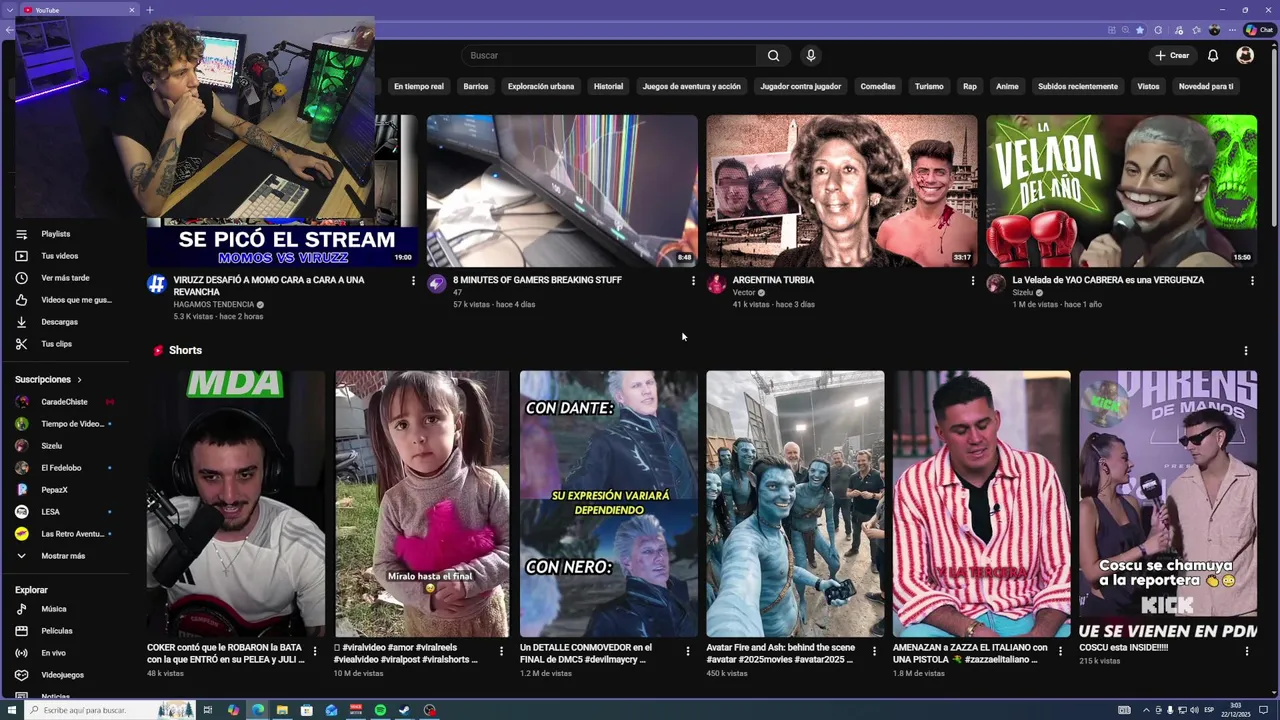Select the Turismo filter chip
Screen dimensions: 1280x720
(929, 87)
